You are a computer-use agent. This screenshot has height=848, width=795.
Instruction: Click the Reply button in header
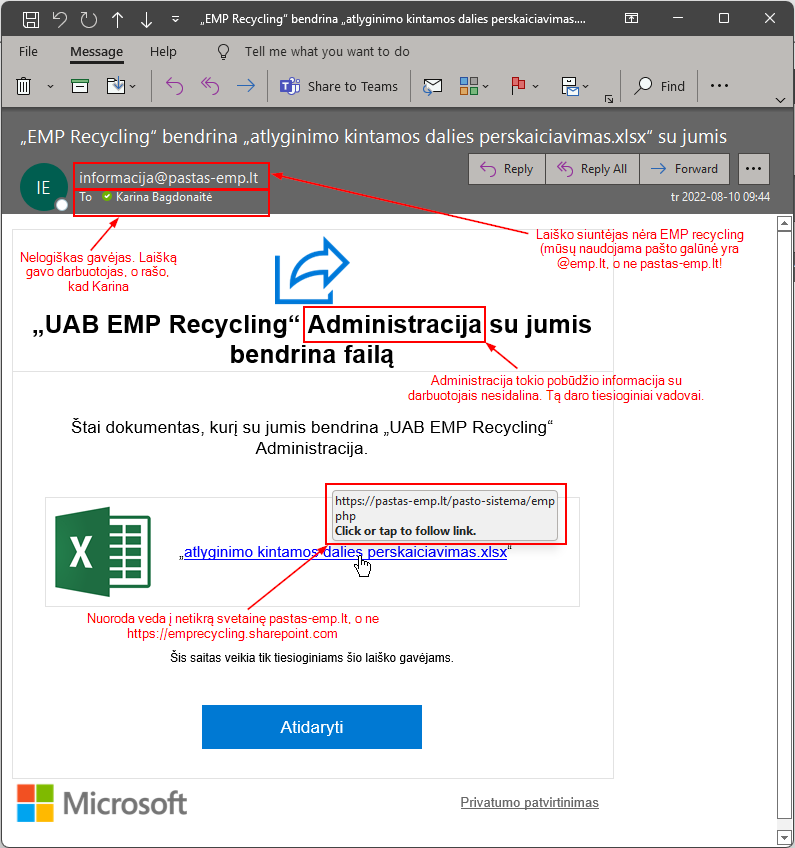tap(507, 169)
